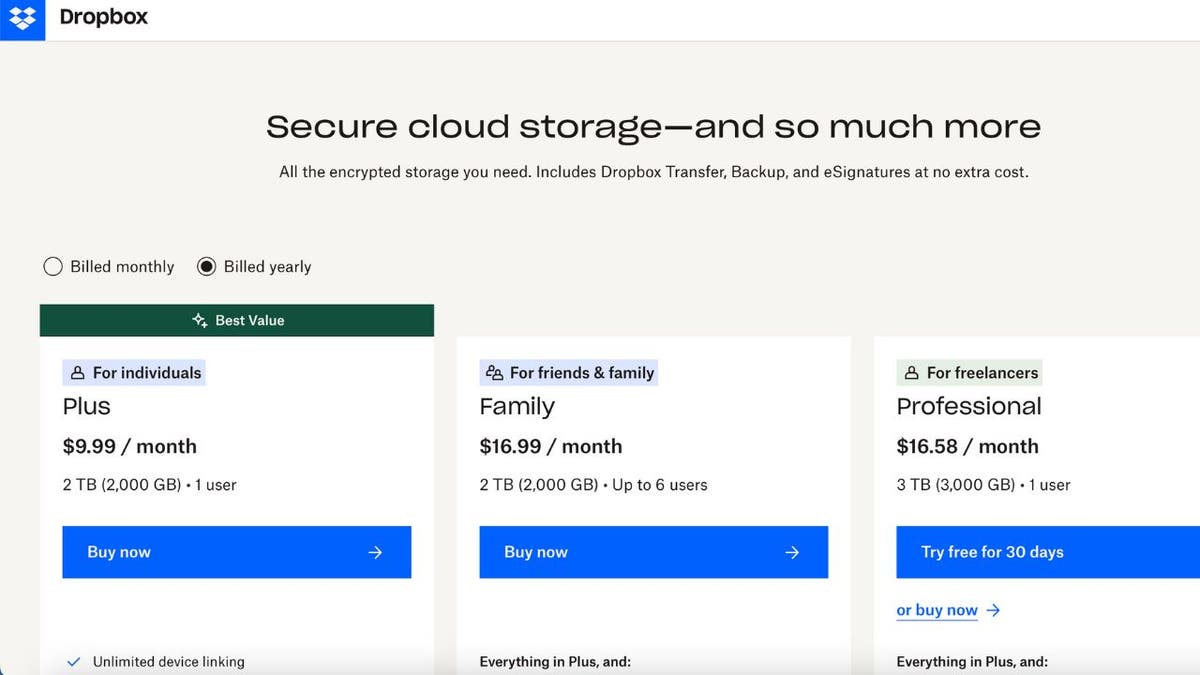Click the arrow on Family Buy now button

tap(792, 552)
